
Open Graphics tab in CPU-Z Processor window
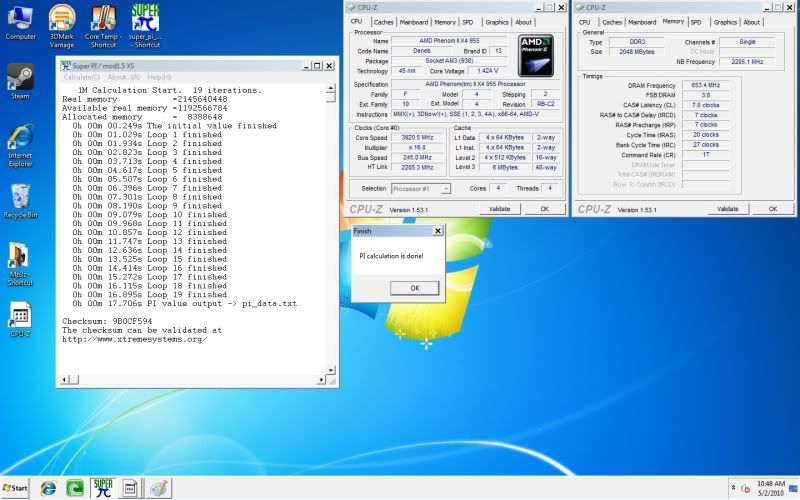497,22
